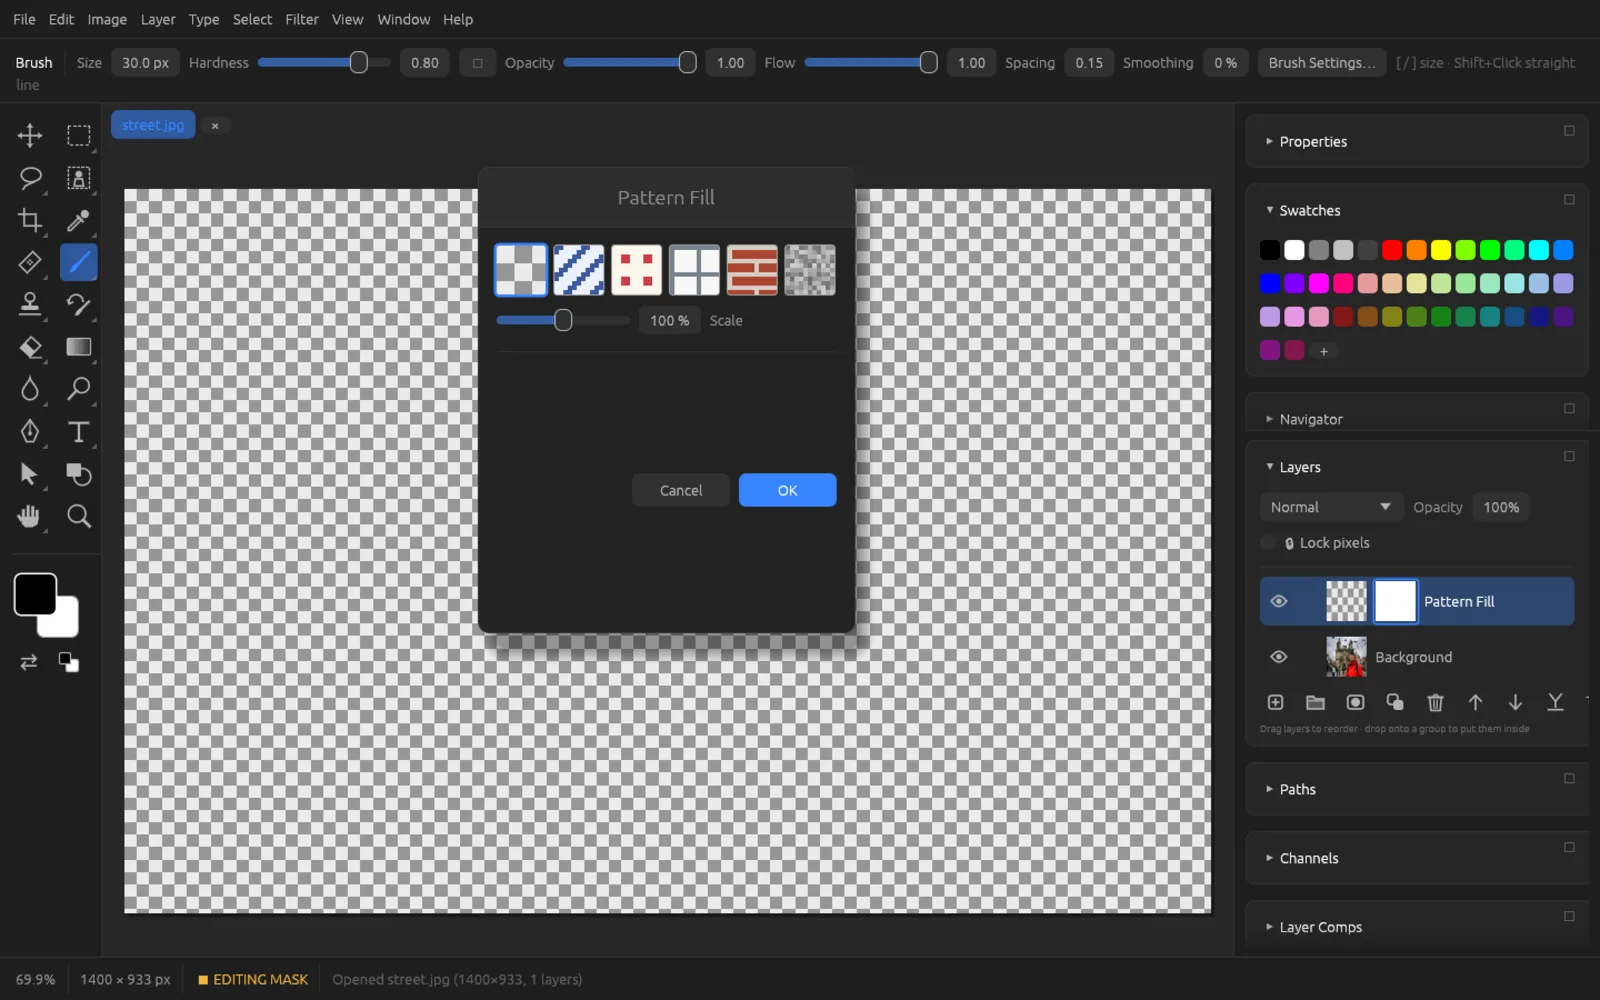The height and width of the screenshot is (1000, 1600).
Task: Click the merge layers icon
Action: 1555,702
